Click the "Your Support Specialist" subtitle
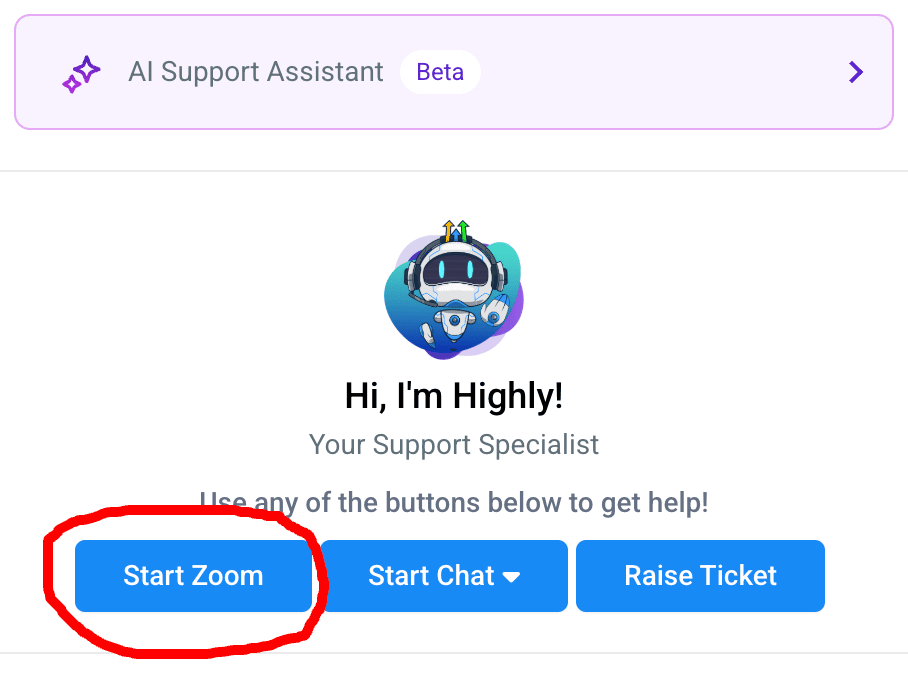The height and width of the screenshot is (674, 908). (x=454, y=444)
